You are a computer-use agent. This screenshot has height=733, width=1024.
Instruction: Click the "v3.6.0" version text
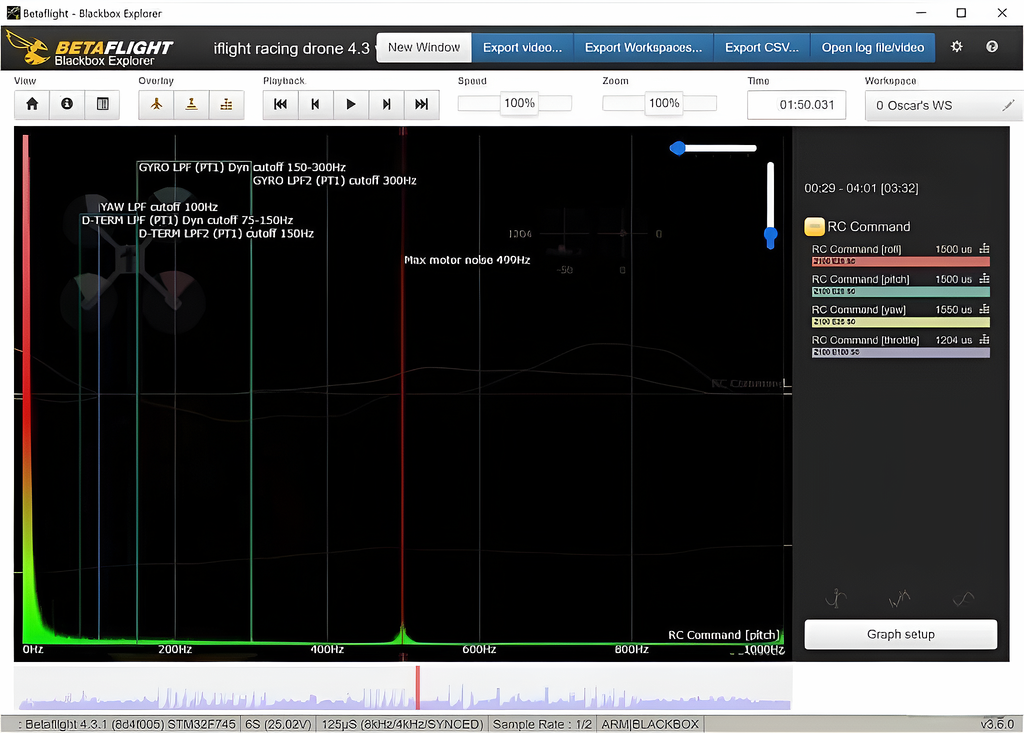997,725
